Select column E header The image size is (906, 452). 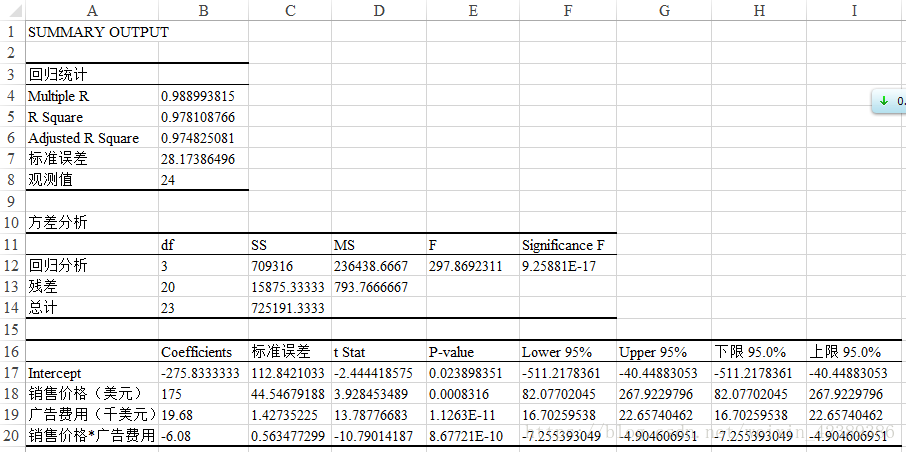pos(473,10)
